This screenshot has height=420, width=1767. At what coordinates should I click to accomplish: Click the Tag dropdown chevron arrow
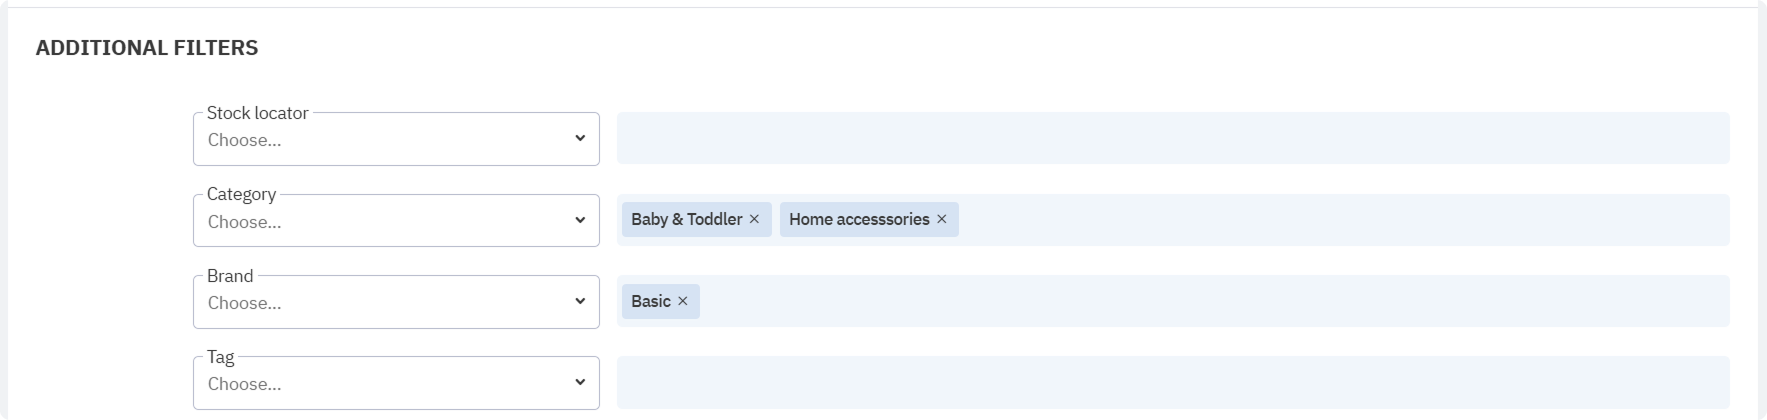[580, 382]
